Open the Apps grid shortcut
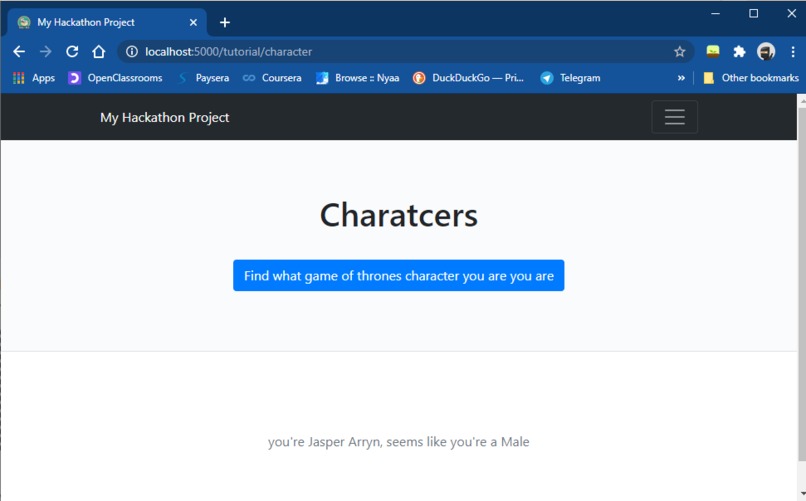This screenshot has width=806, height=501. (x=34, y=78)
